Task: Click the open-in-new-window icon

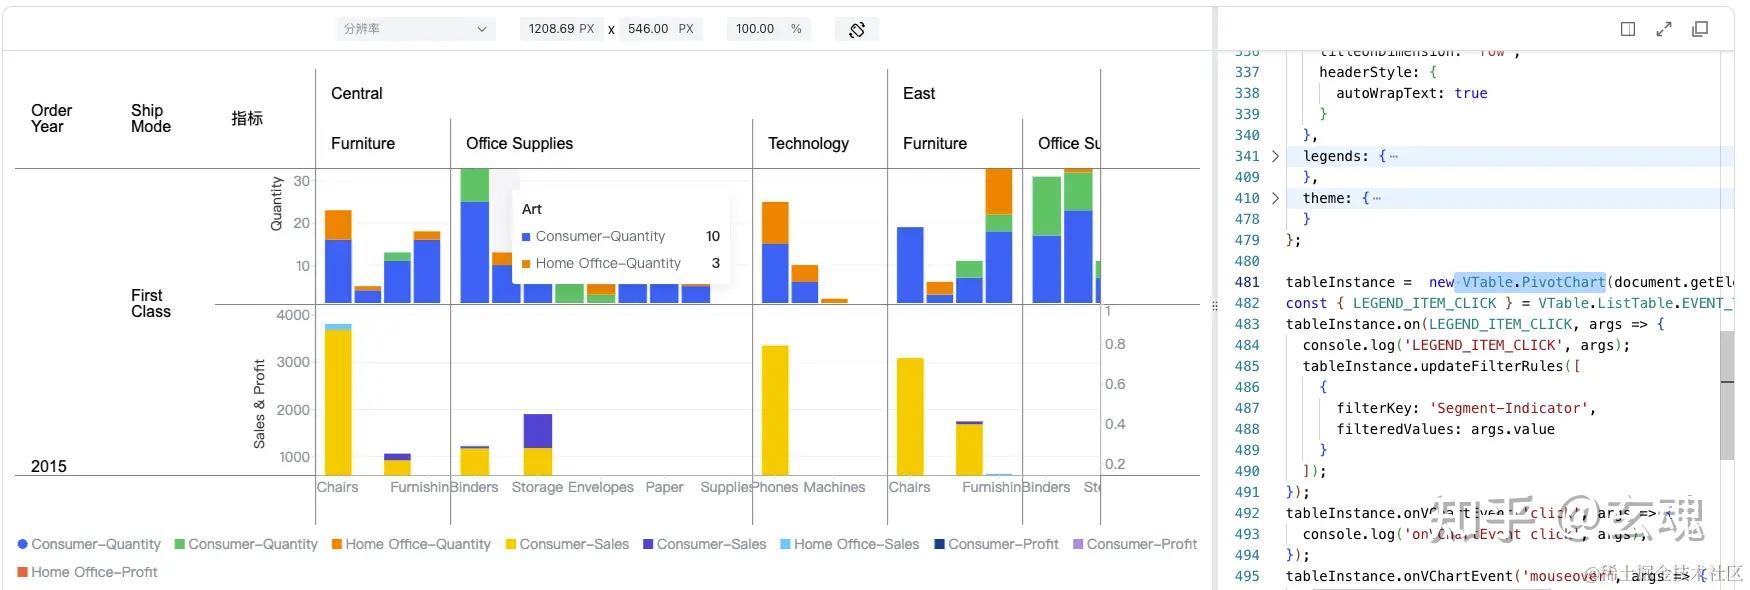Action: click(1700, 29)
